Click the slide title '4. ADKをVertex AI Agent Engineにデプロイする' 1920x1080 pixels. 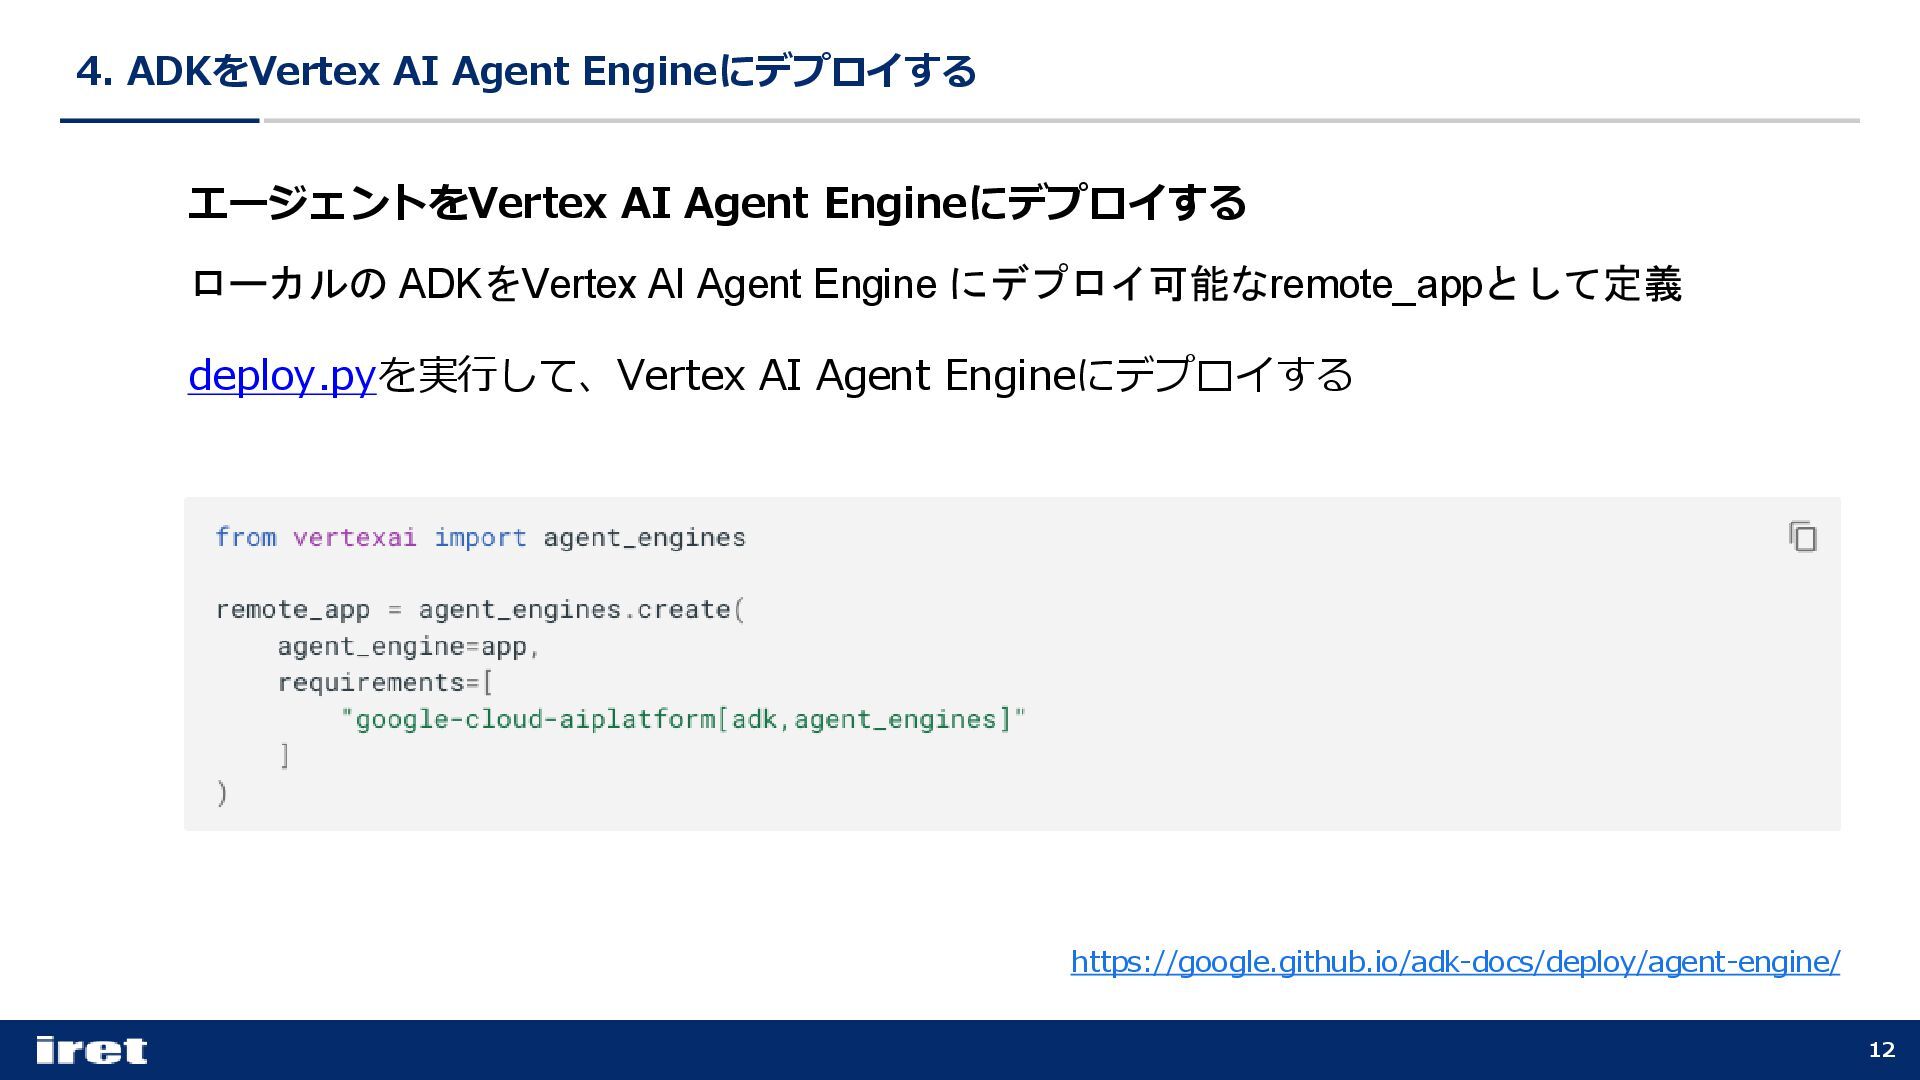[x=526, y=71]
